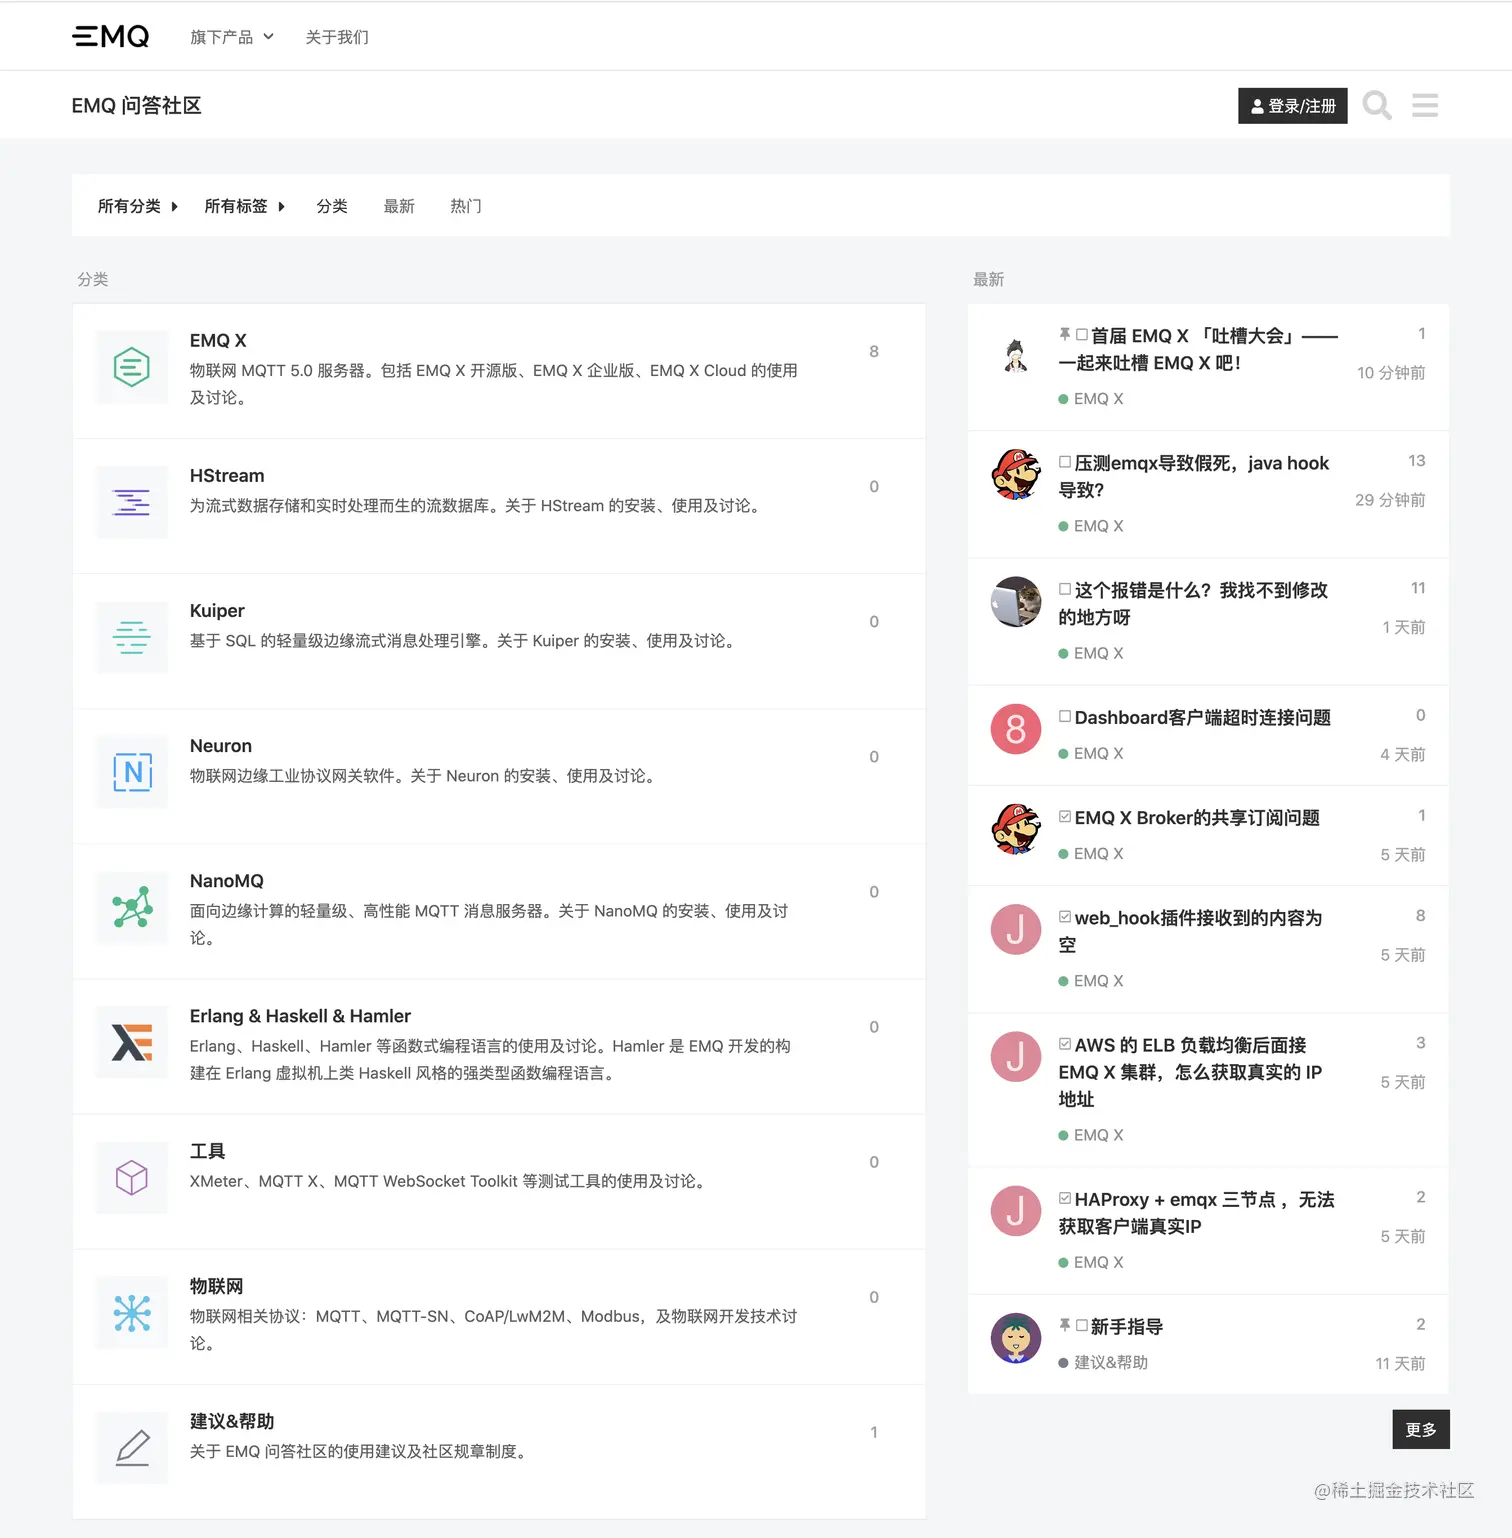The width and height of the screenshot is (1512, 1538).
Task: Check the box beside Dashboard客户端超时连接问题
Action: coord(1063,716)
